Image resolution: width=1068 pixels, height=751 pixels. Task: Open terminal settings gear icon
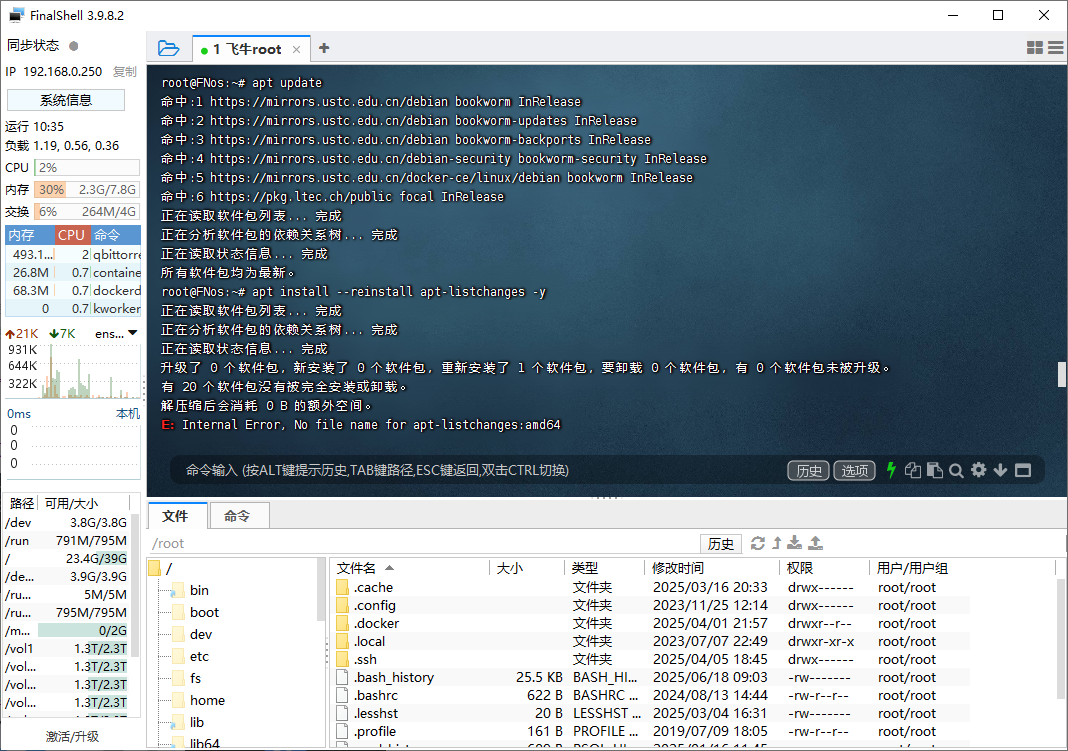point(979,470)
